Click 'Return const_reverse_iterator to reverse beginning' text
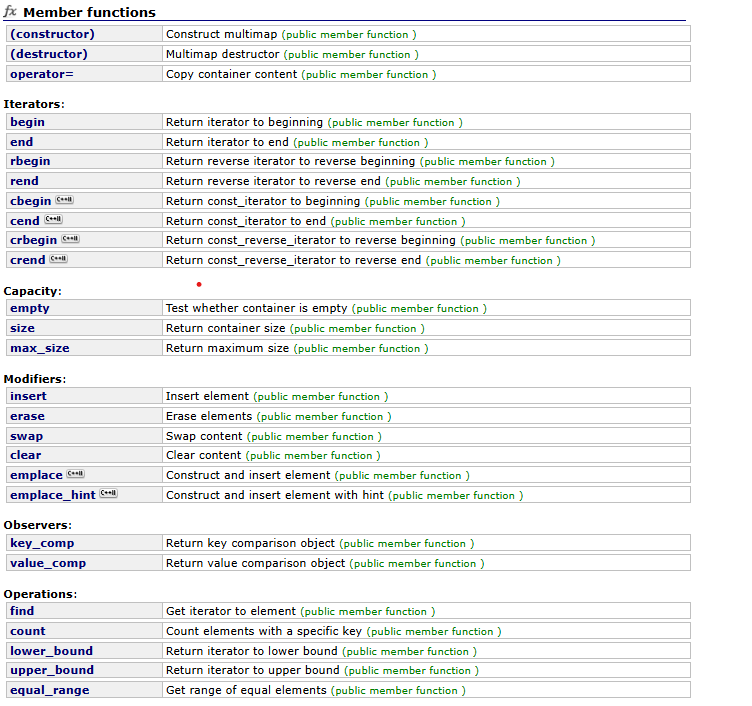 click(311, 240)
